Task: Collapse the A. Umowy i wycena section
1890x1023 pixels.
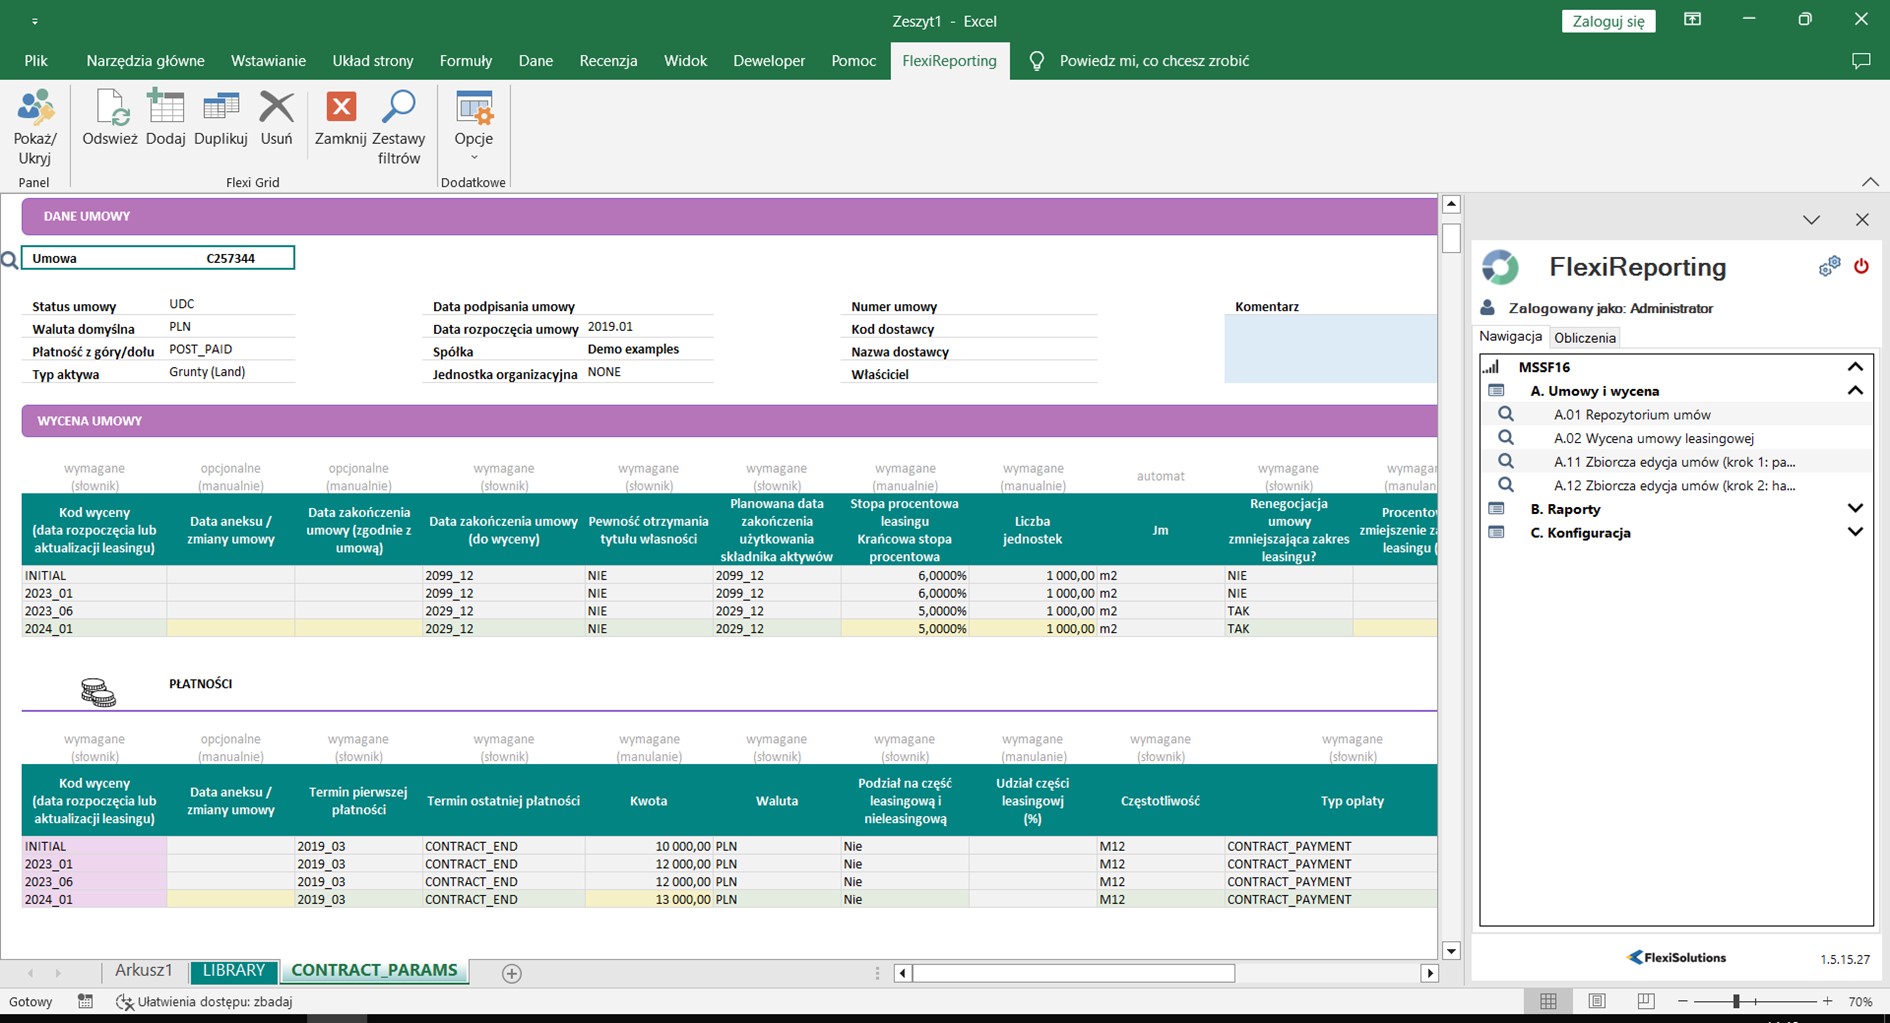Action: pyautogui.click(x=1855, y=391)
